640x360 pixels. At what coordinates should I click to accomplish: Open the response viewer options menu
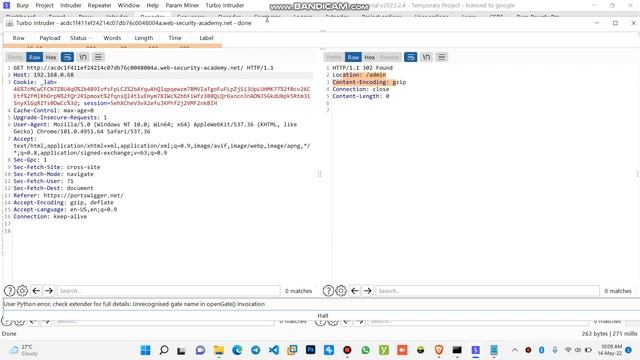(x=441, y=57)
